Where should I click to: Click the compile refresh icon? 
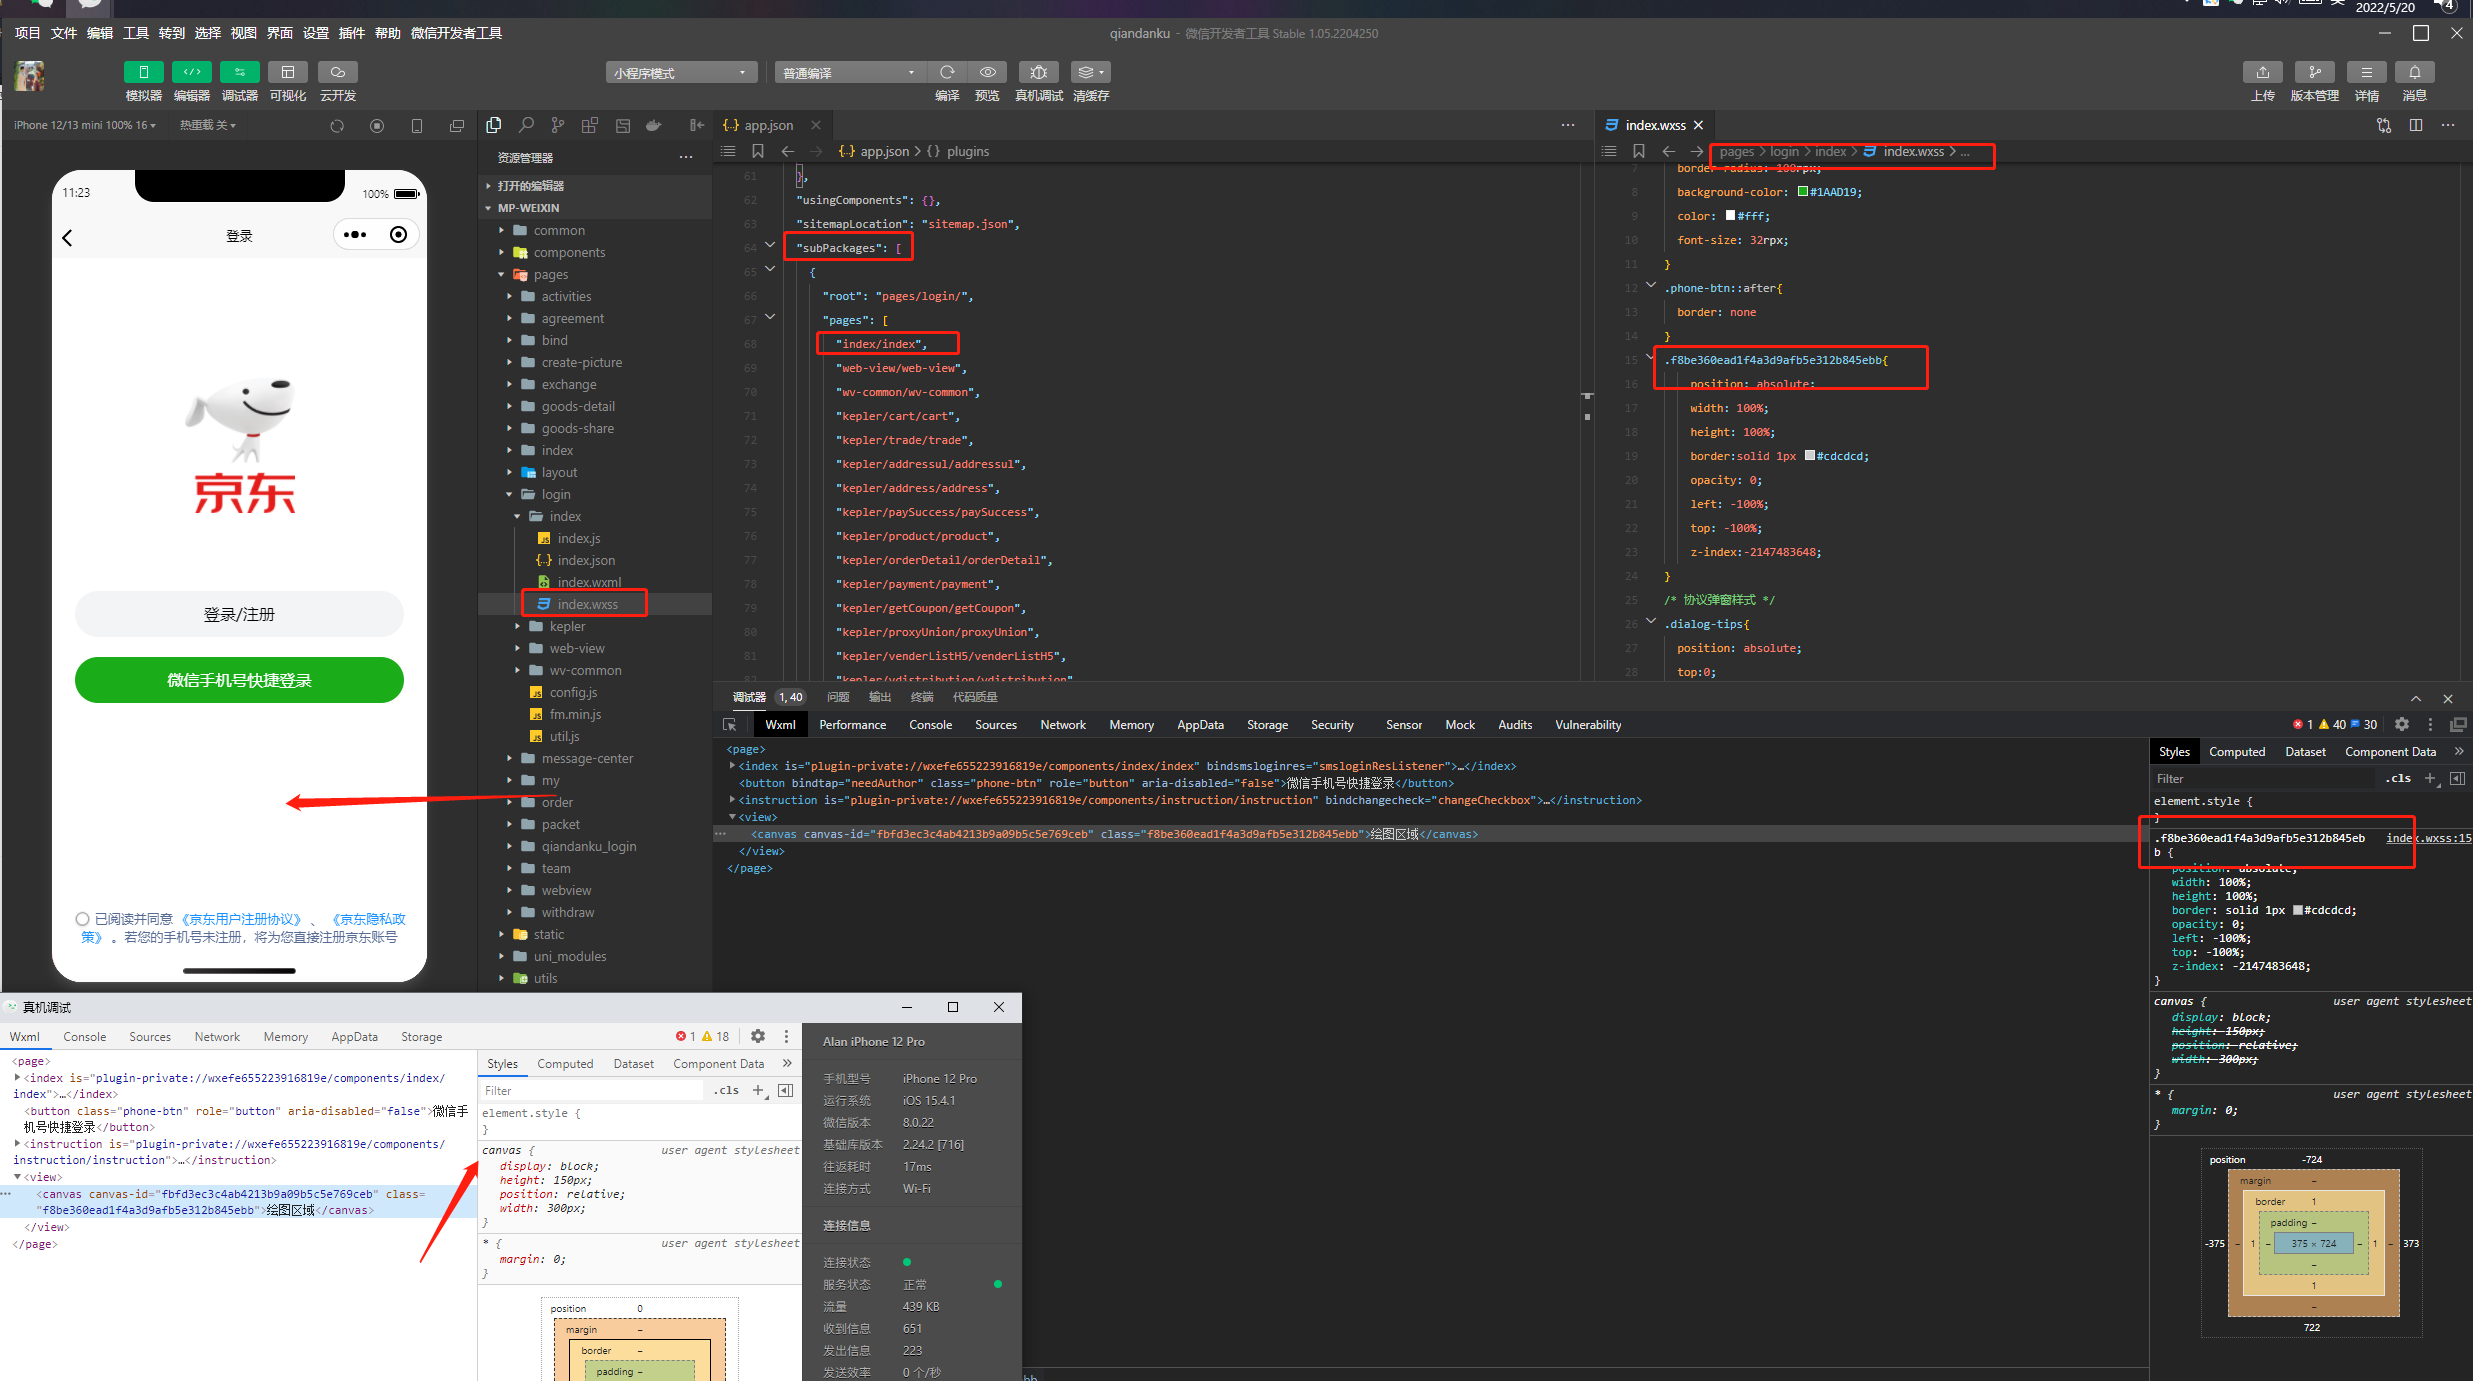tap(946, 72)
